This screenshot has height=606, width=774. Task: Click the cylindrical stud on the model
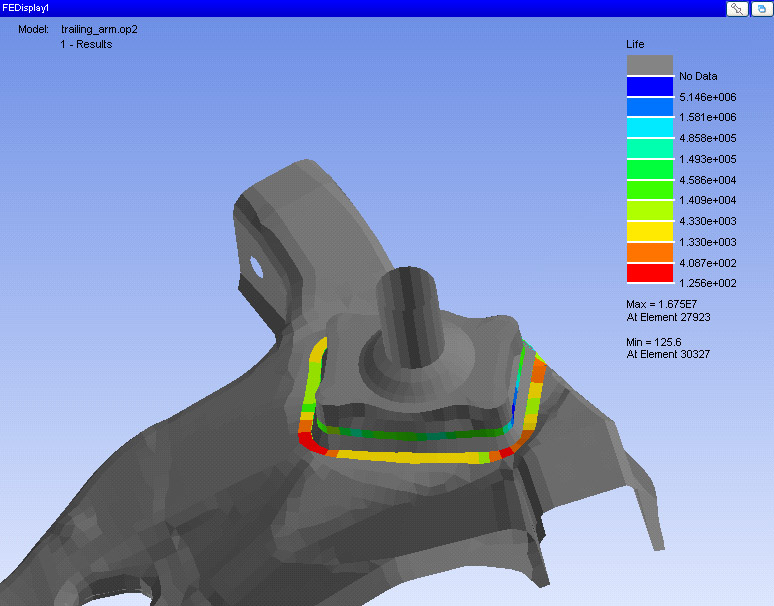click(x=410, y=316)
